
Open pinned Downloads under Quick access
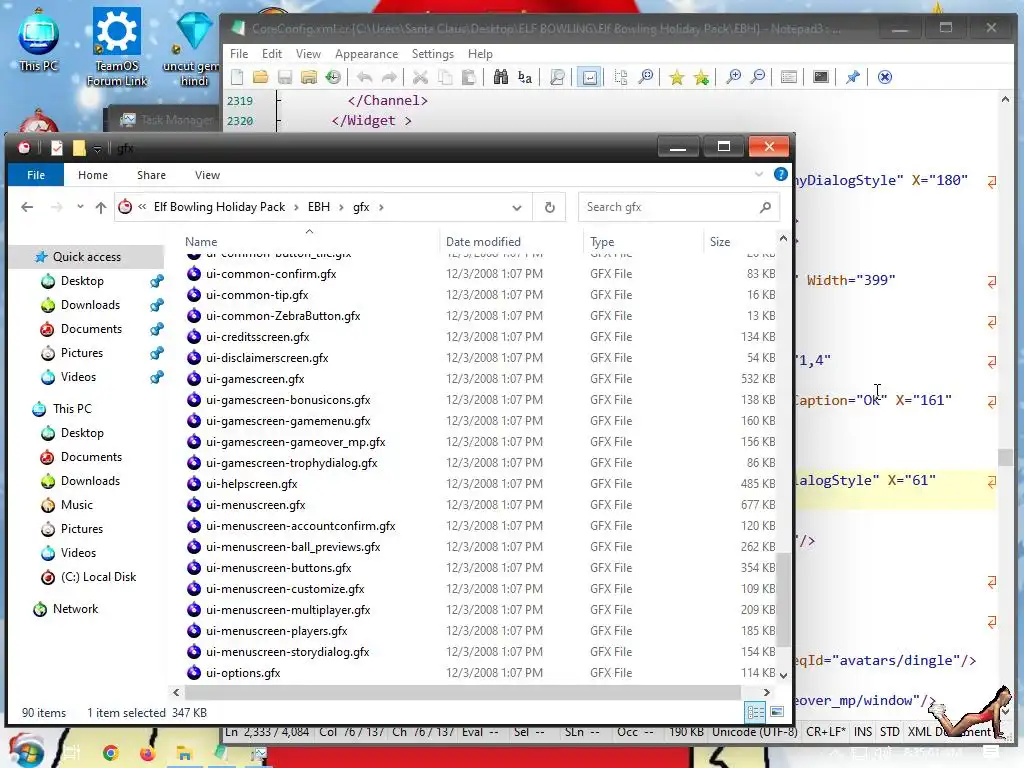pyautogui.click(x=90, y=305)
